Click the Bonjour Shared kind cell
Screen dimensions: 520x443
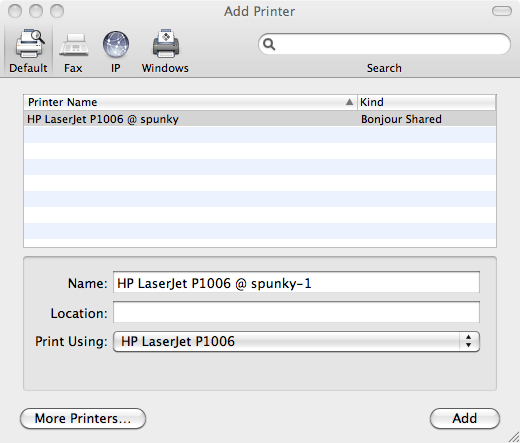pos(401,119)
